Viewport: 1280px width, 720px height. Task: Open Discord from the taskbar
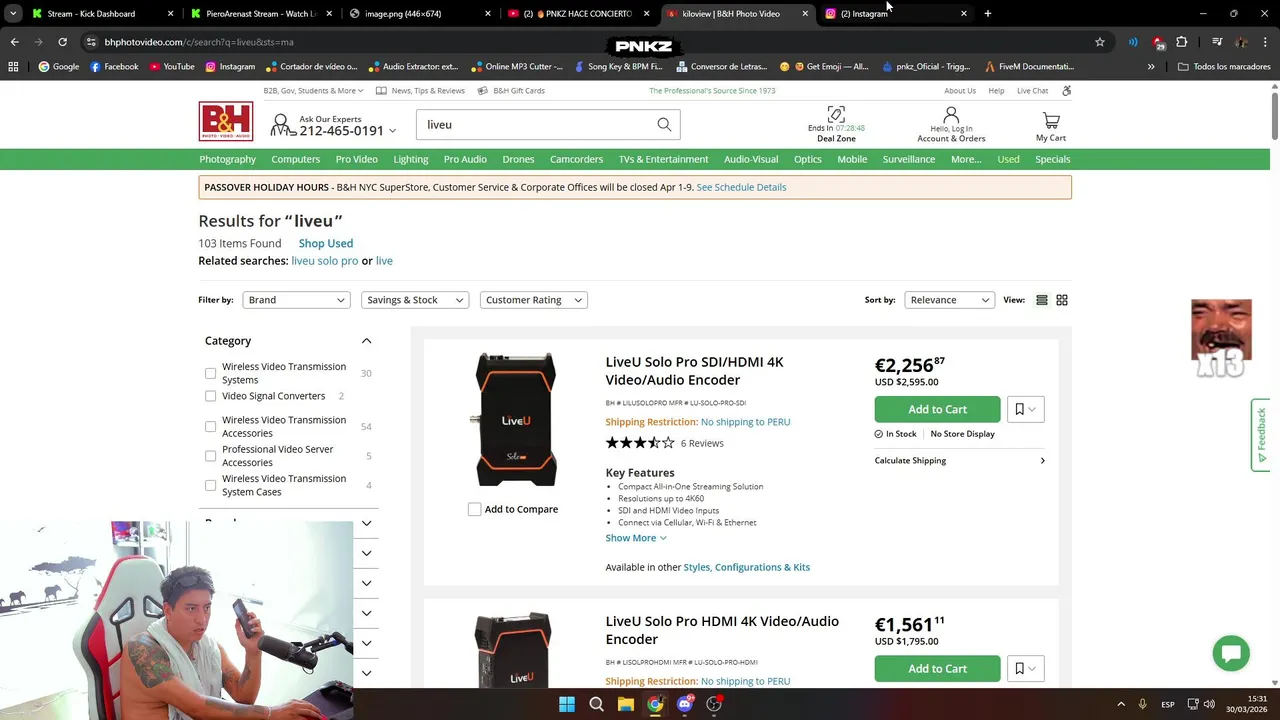685,704
